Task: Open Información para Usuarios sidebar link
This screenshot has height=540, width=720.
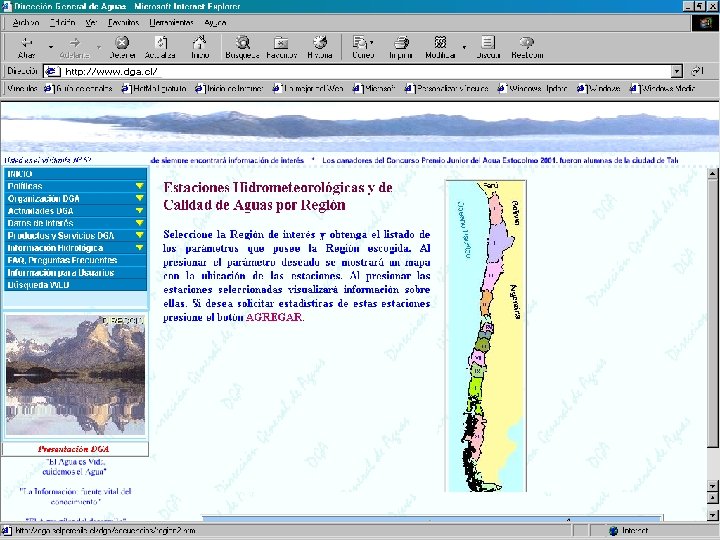Action: (61, 273)
